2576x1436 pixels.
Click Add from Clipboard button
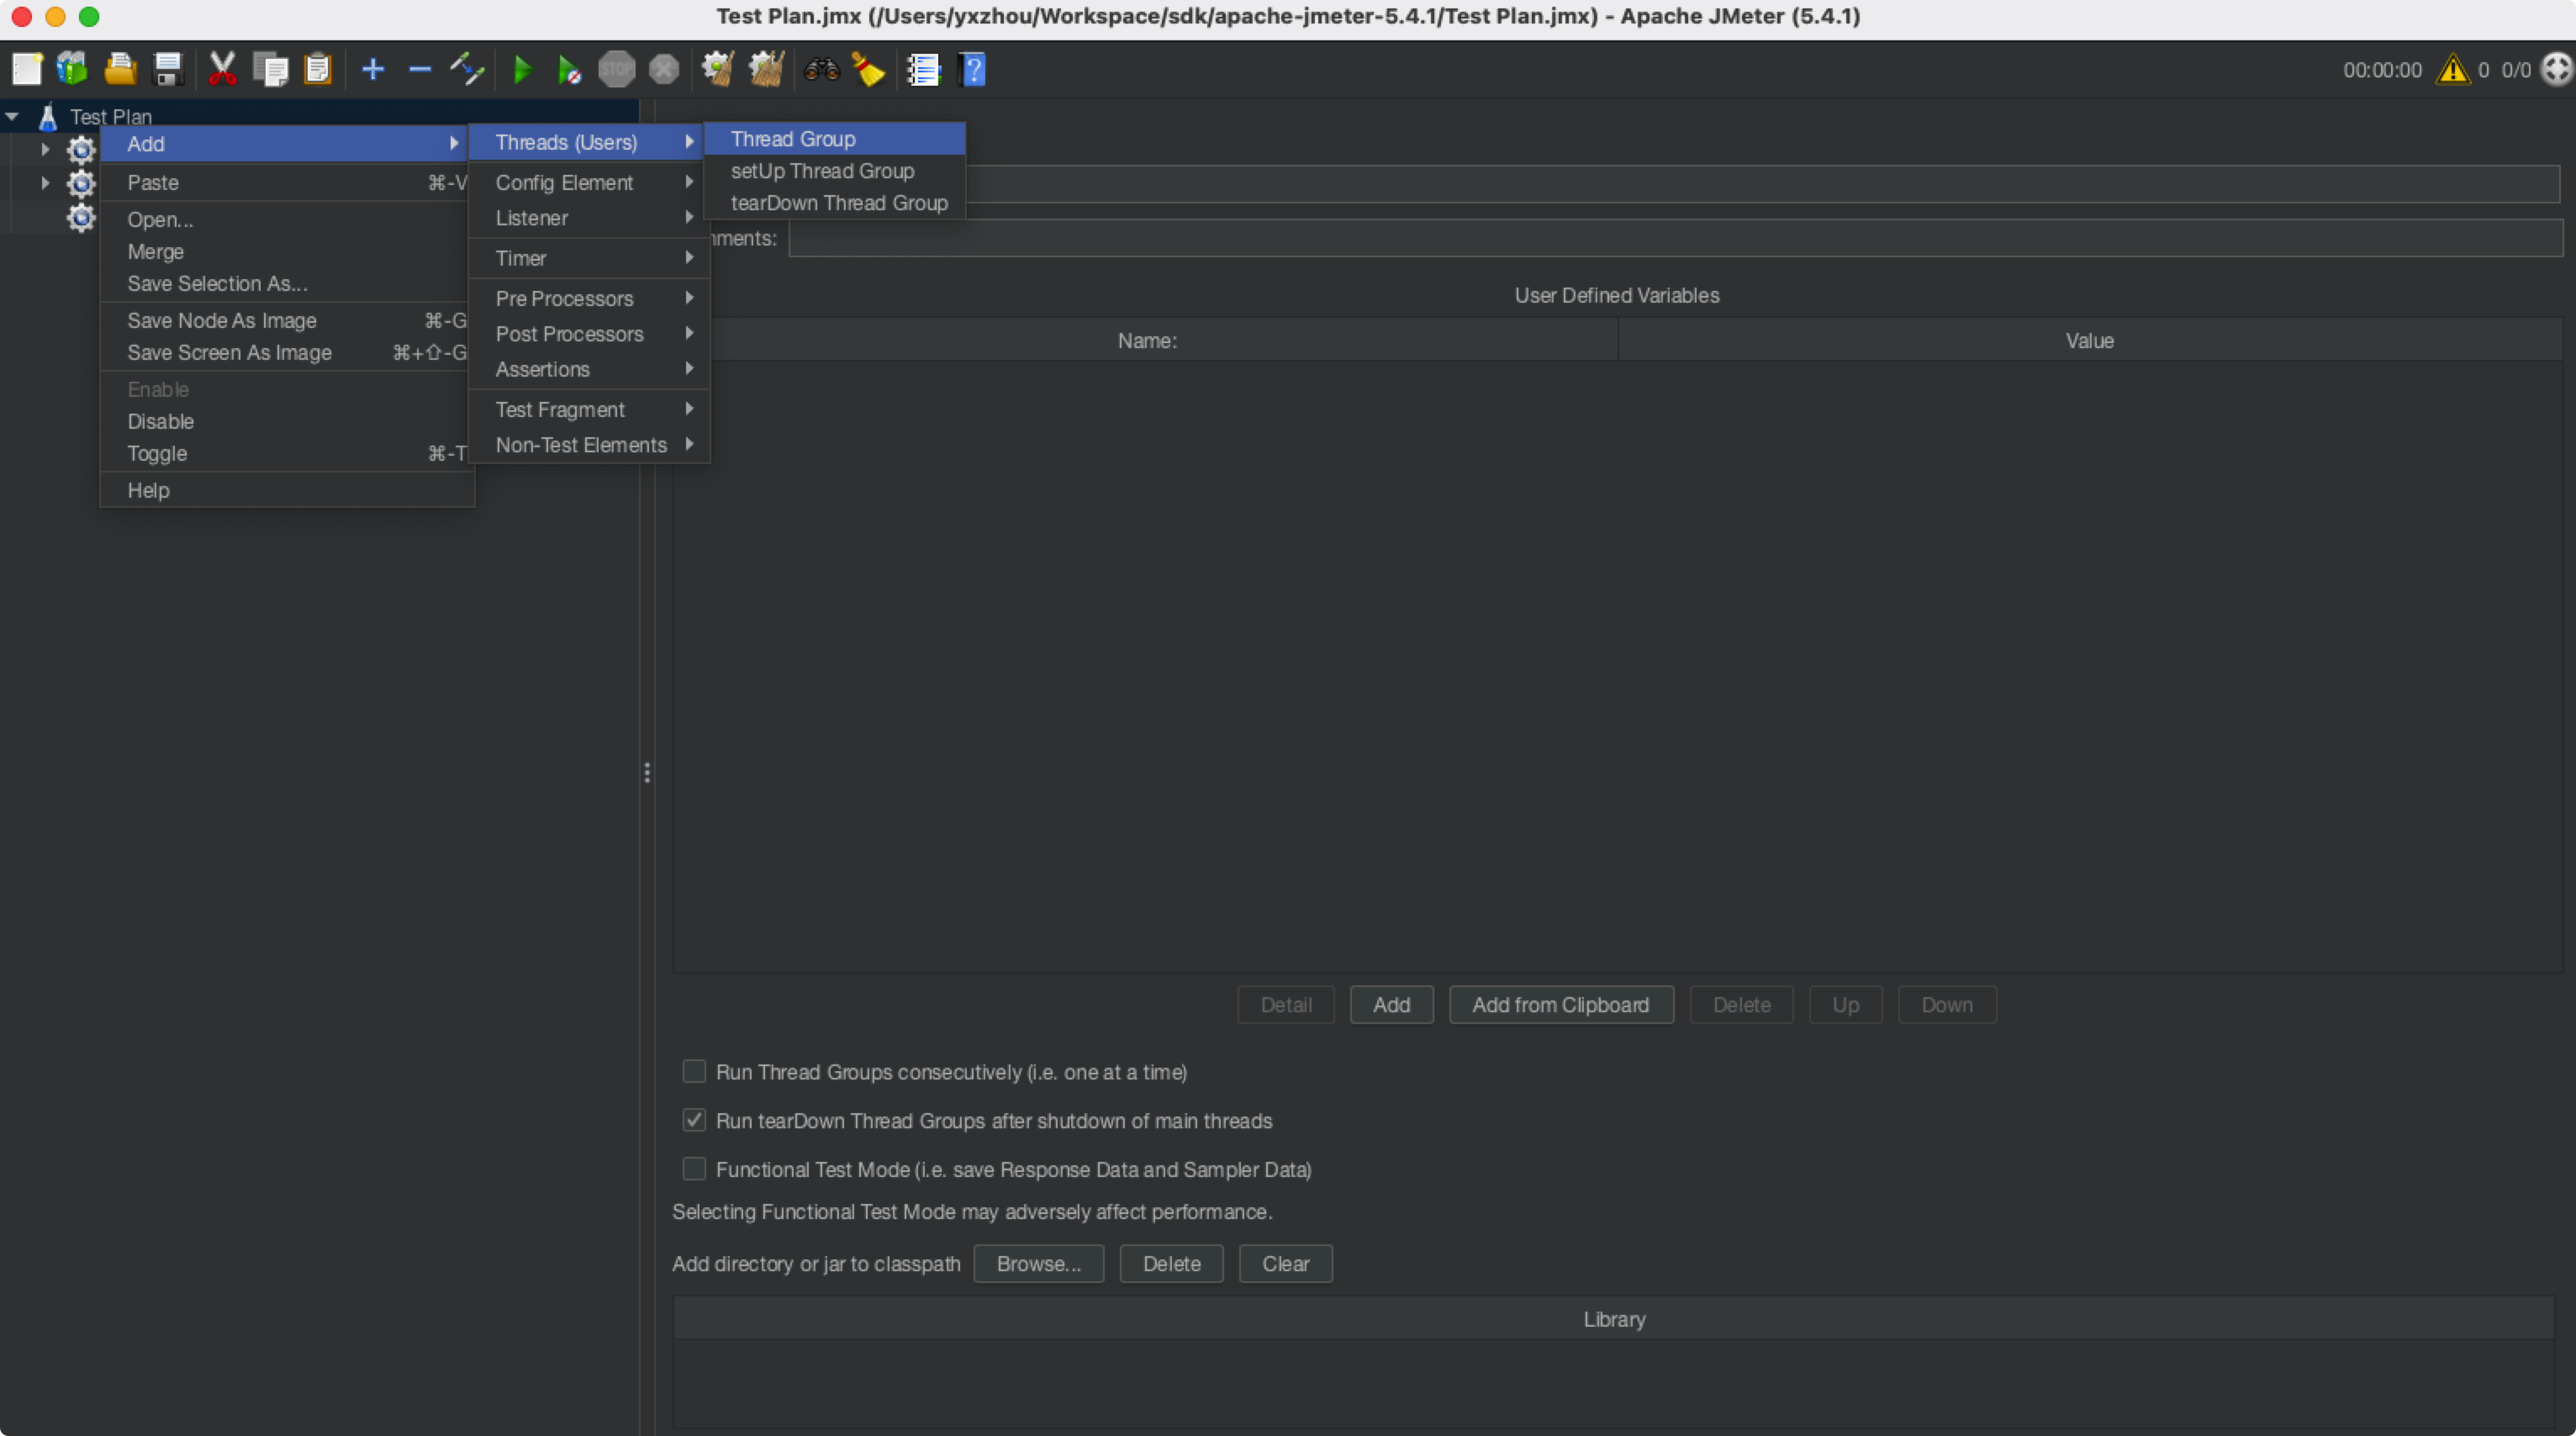click(1561, 1005)
